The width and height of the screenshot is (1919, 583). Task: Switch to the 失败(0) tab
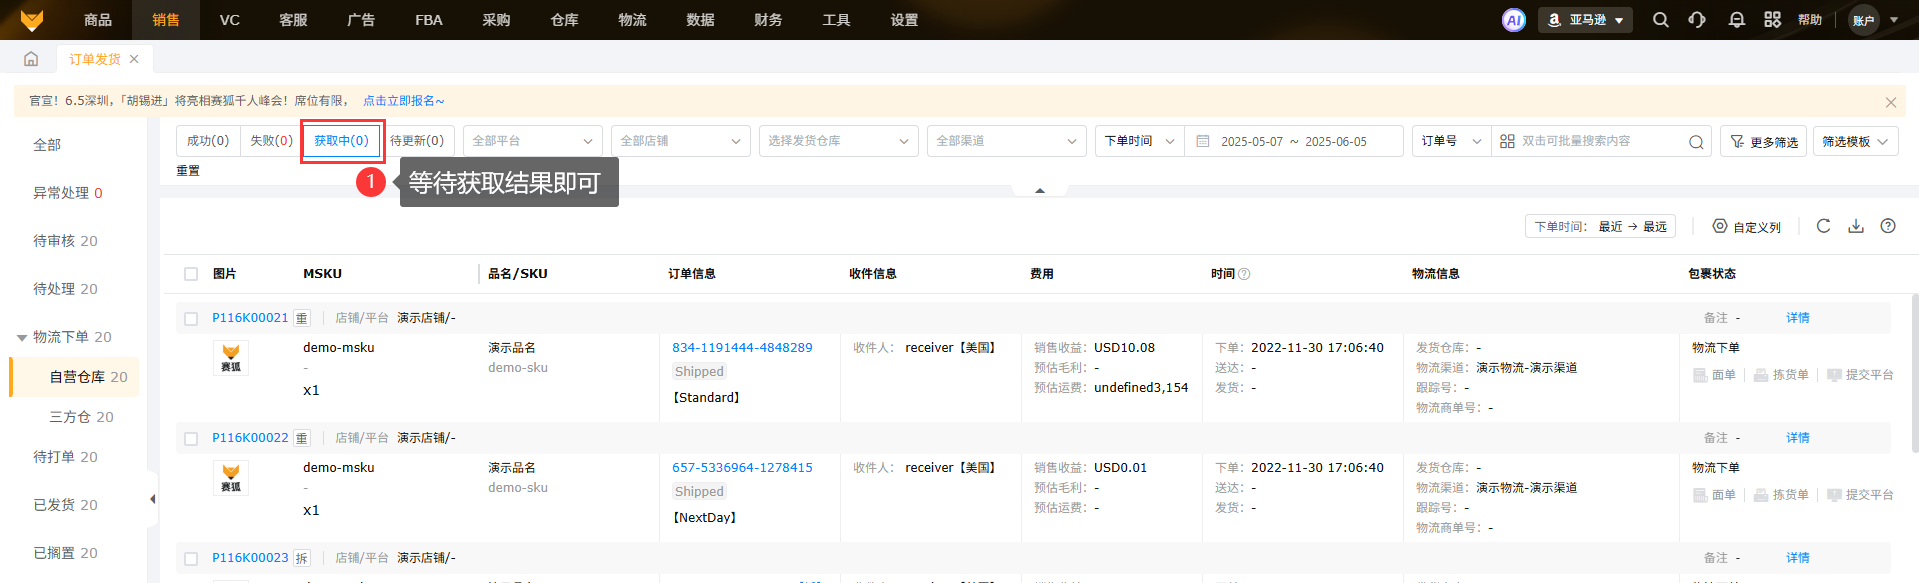pos(271,141)
